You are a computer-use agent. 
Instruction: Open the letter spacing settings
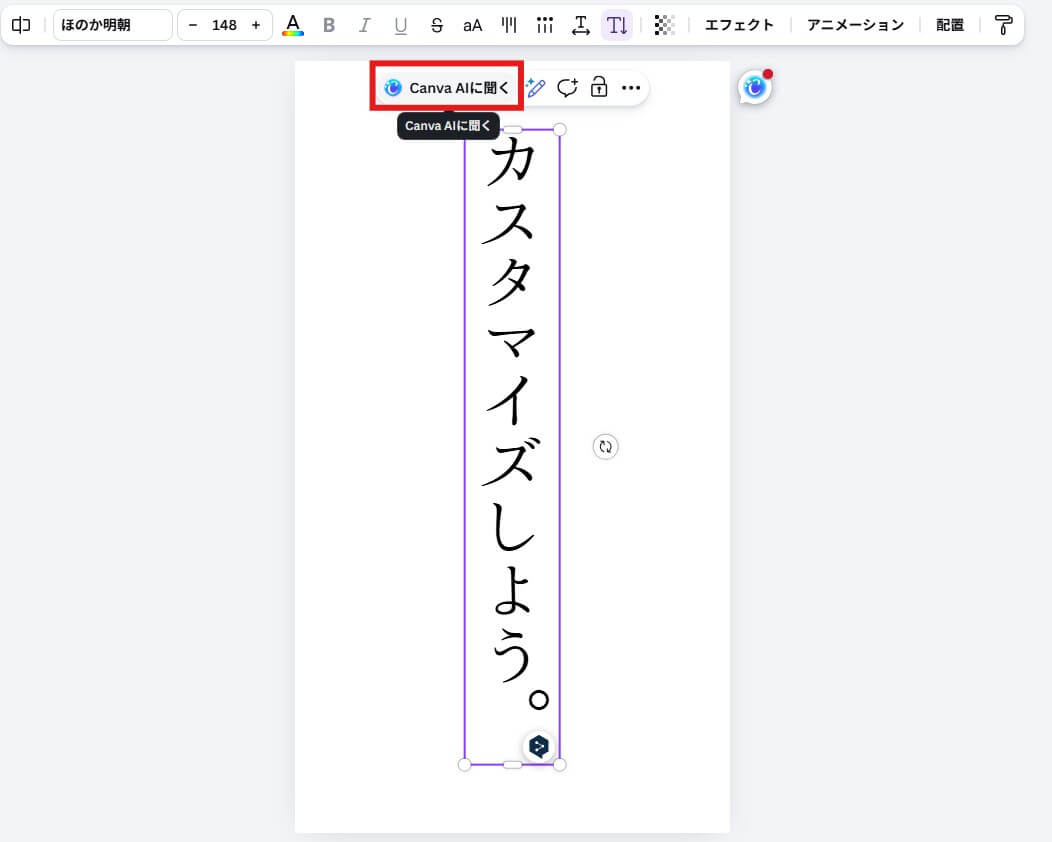tap(581, 25)
